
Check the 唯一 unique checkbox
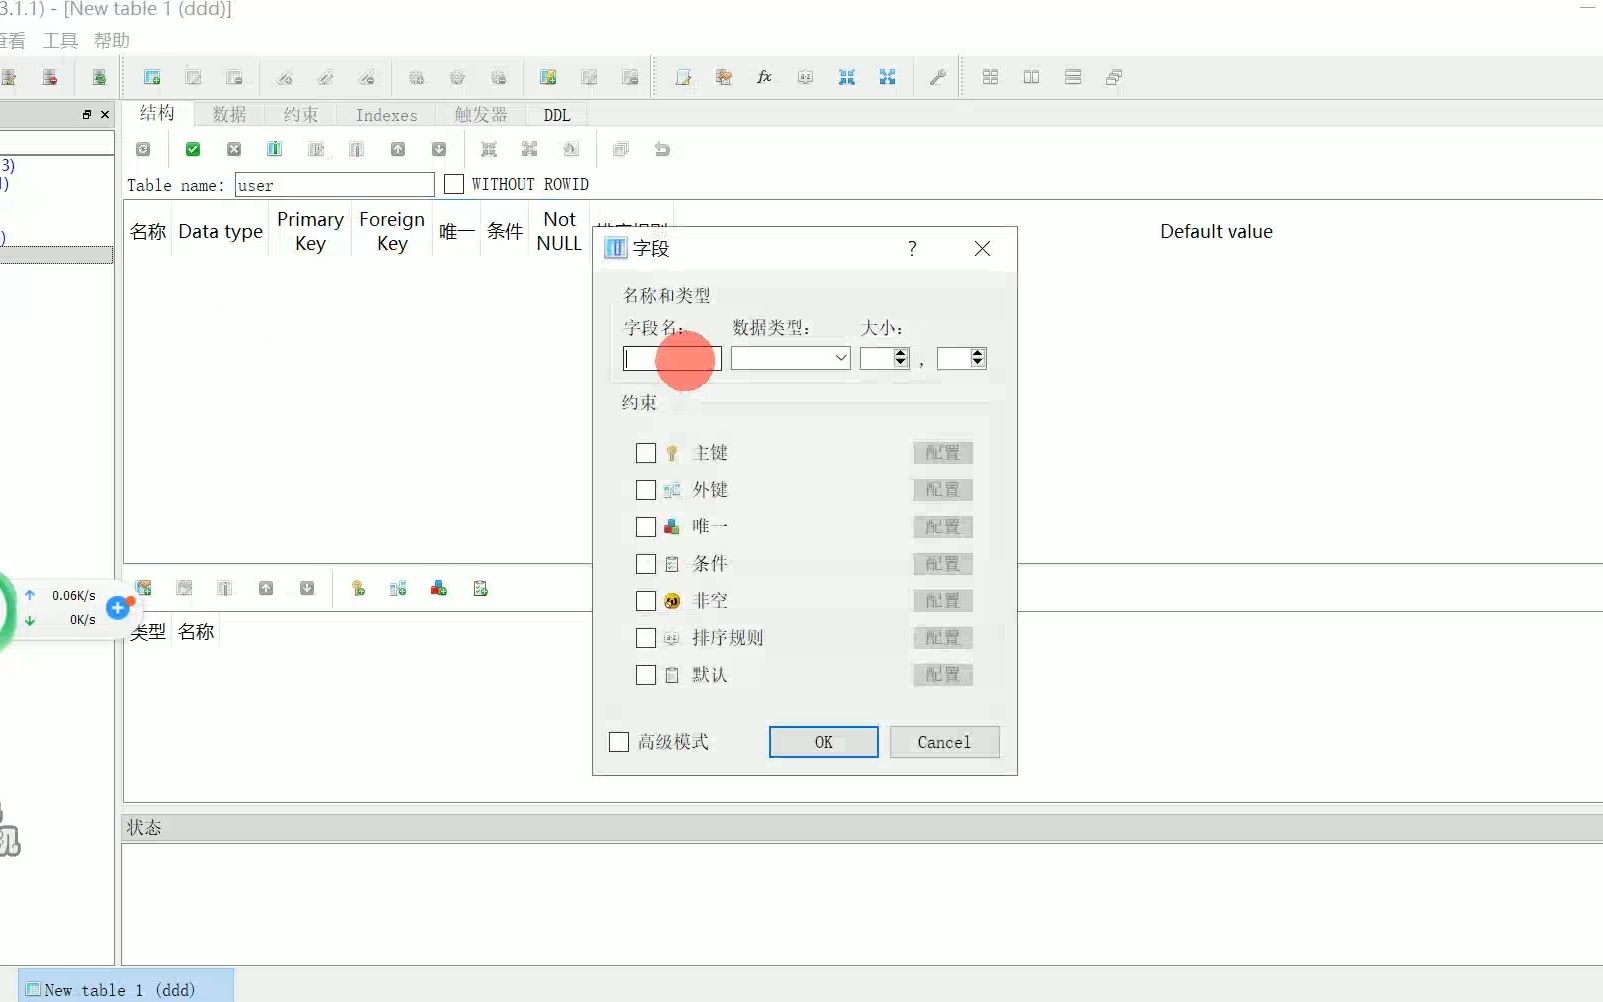click(x=646, y=527)
